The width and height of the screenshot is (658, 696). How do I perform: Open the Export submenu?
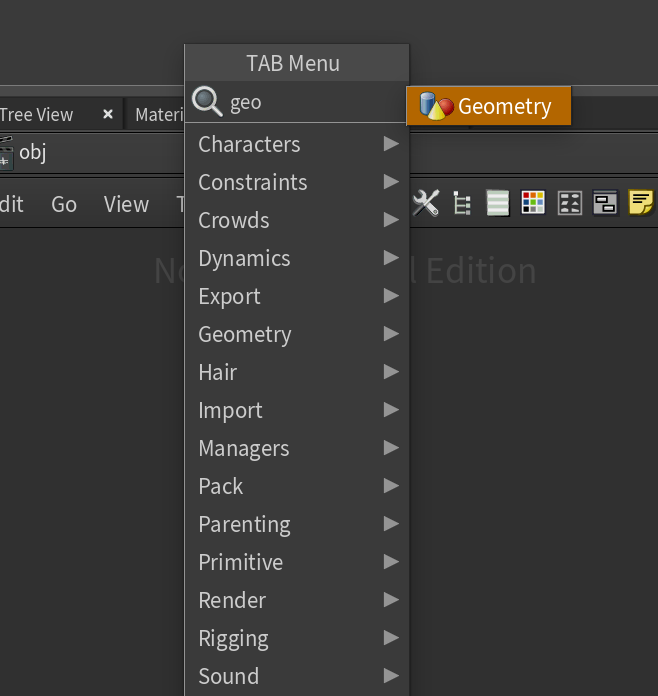coord(297,296)
